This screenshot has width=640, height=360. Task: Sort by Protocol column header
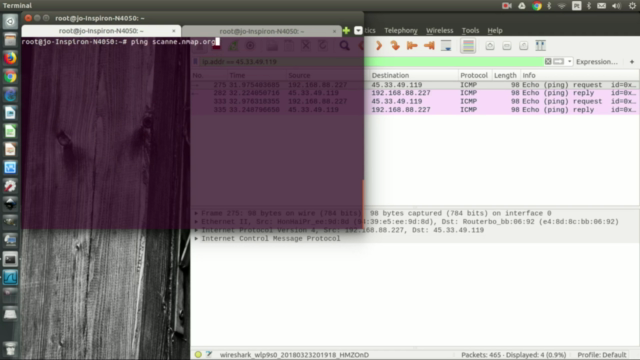click(x=474, y=75)
